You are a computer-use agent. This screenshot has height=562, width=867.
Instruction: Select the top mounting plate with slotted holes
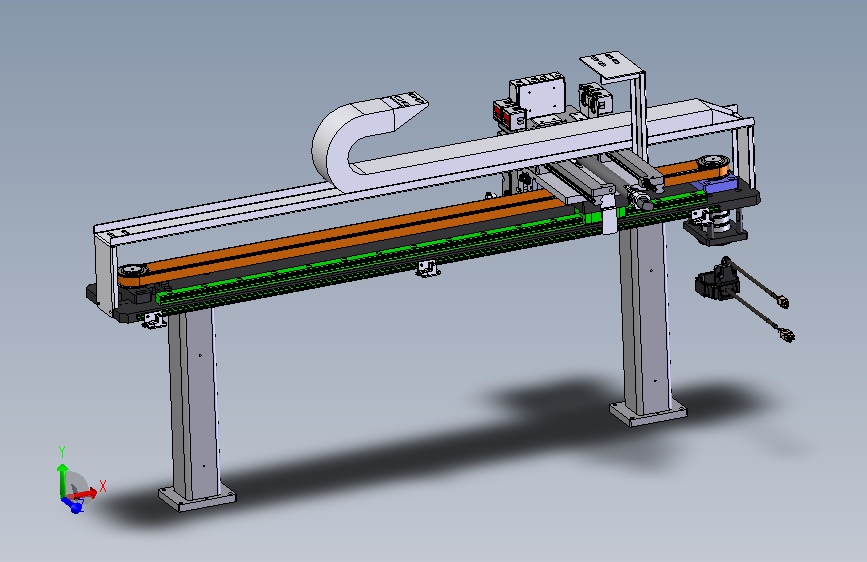coord(612,66)
